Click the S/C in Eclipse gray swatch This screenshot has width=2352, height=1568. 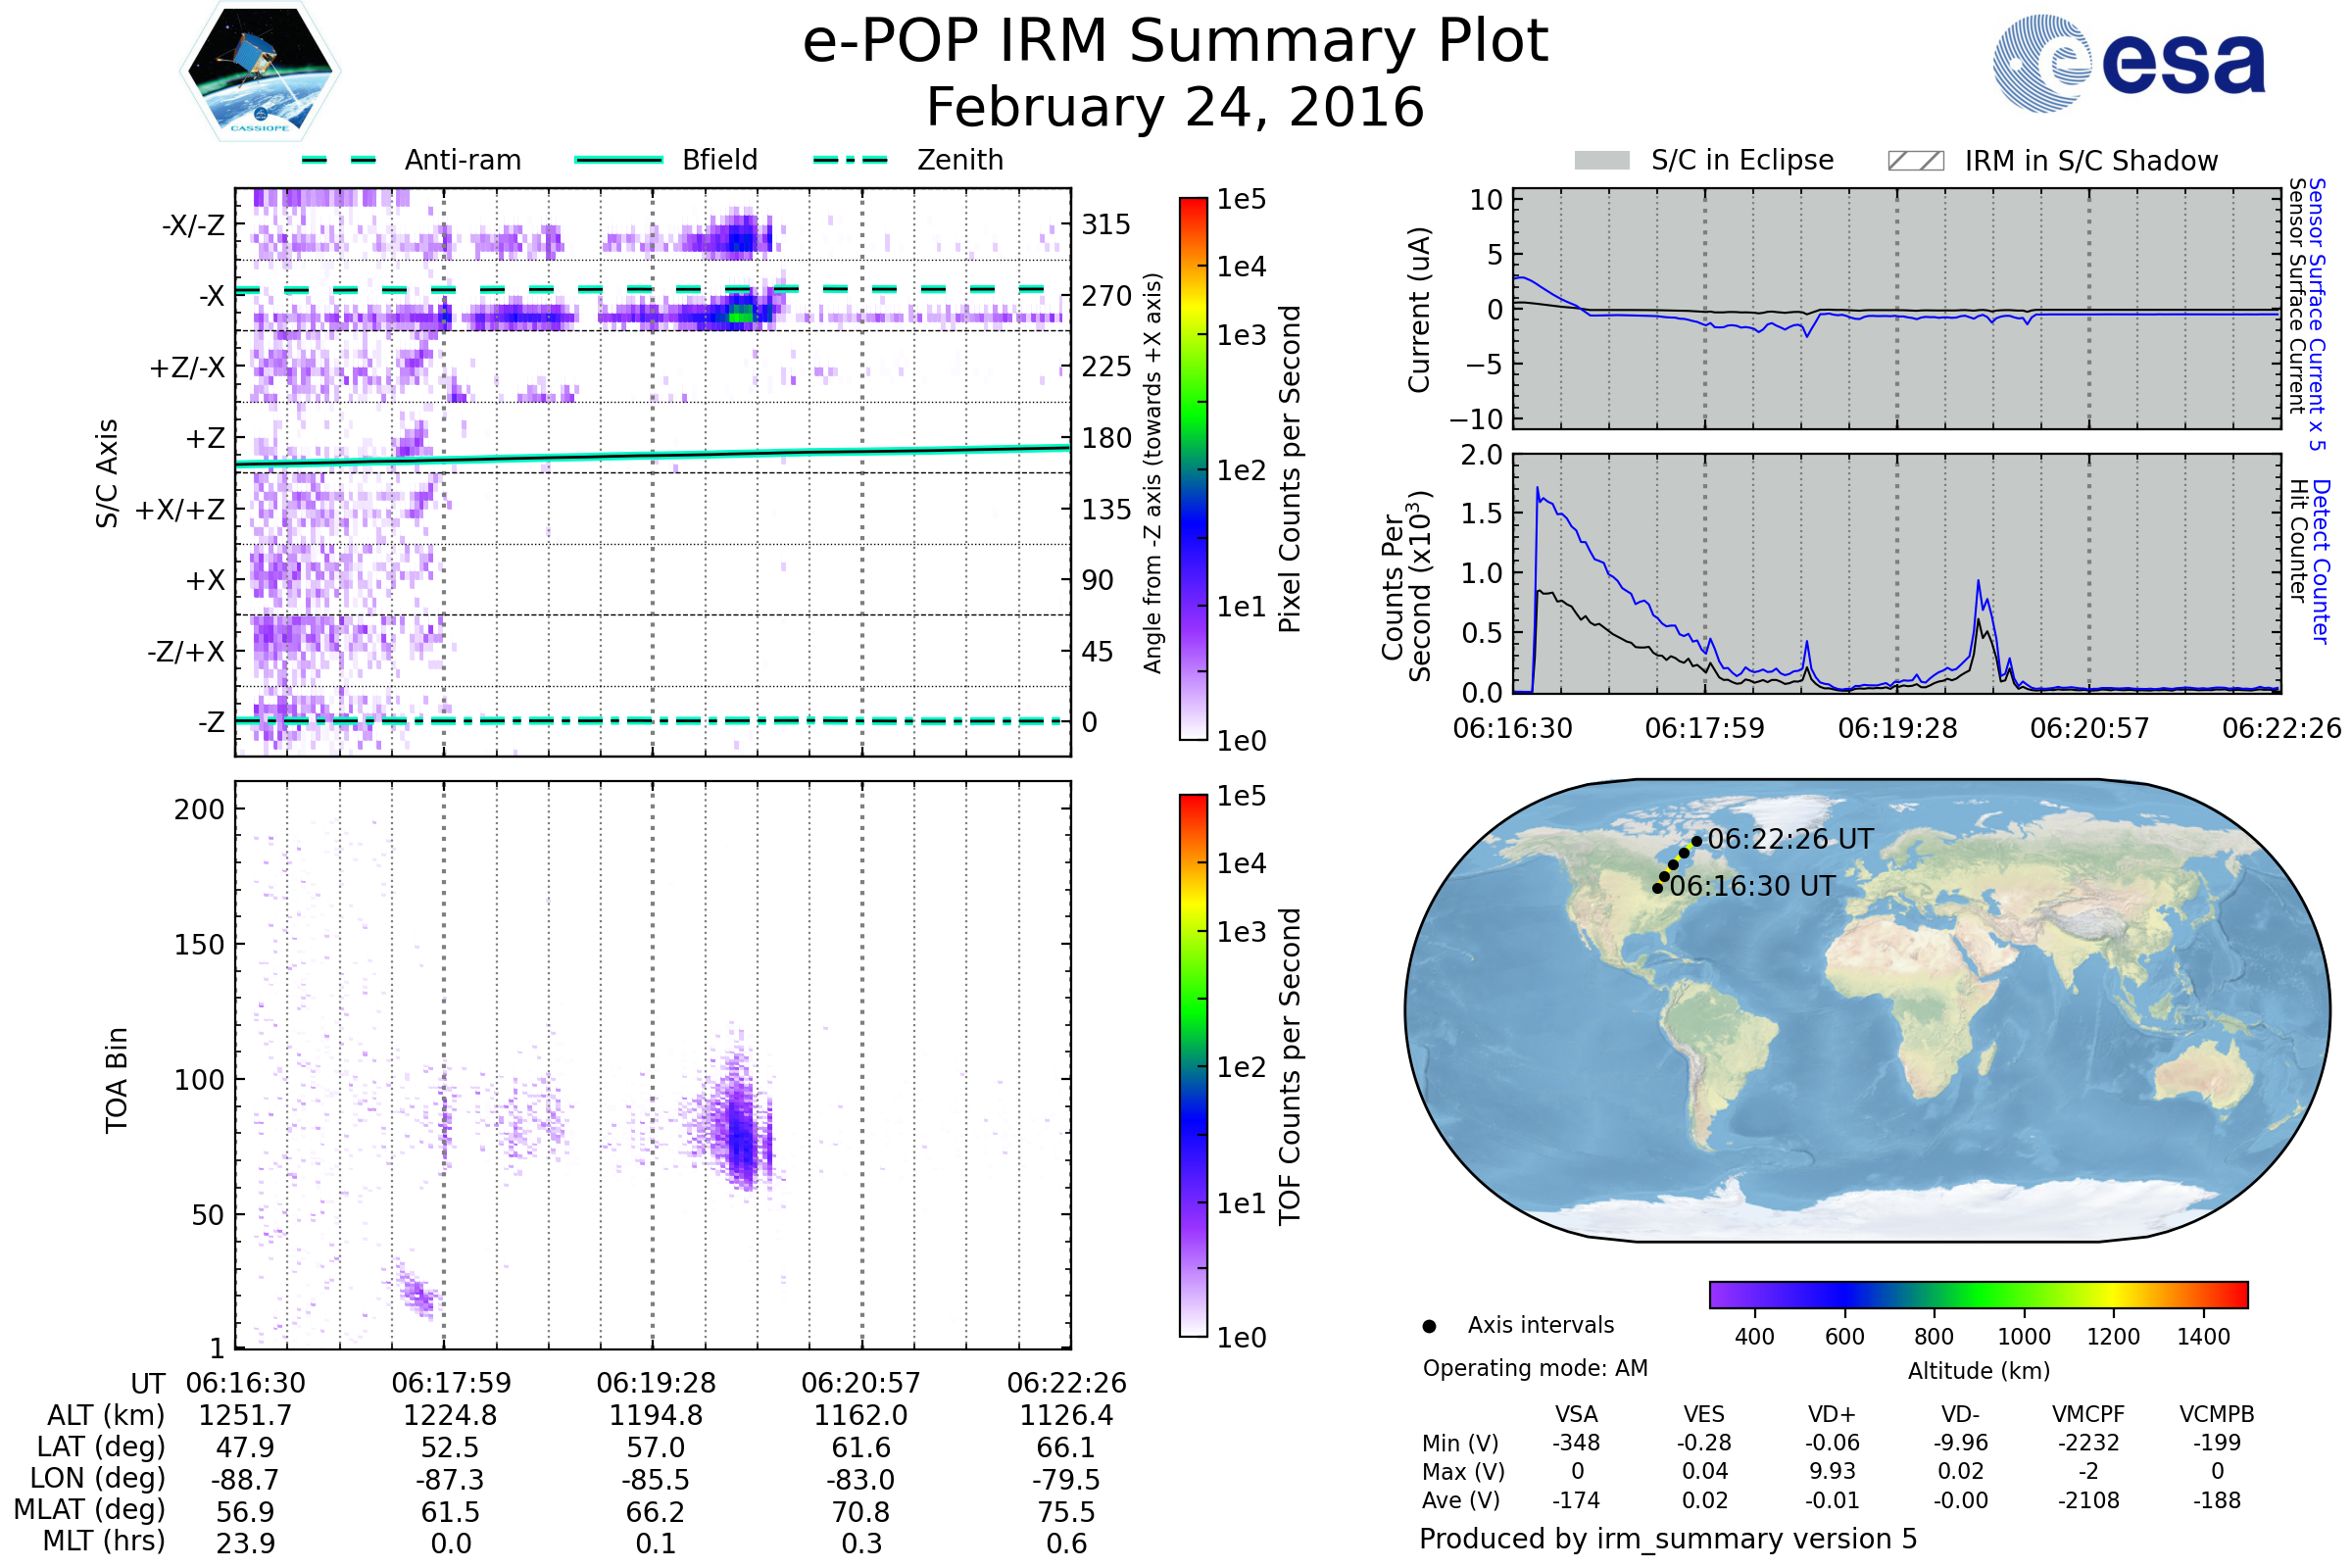[1601, 161]
